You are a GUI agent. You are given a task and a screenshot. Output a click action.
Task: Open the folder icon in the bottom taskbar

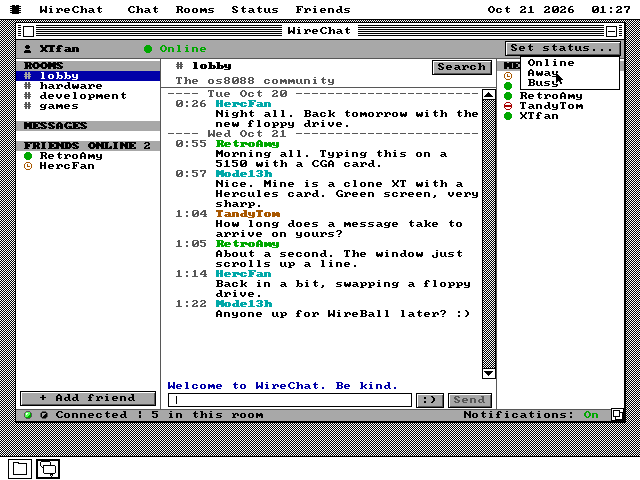20,469
